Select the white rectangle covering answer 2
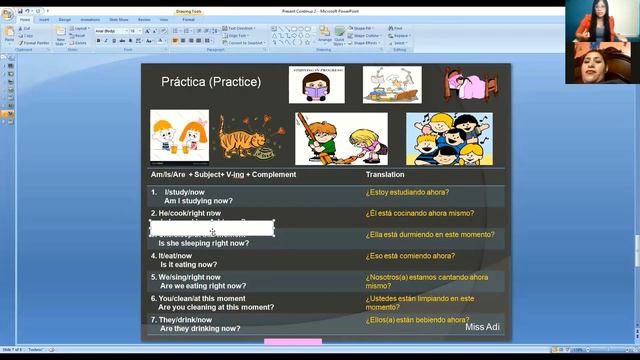 [x=212, y=228]
